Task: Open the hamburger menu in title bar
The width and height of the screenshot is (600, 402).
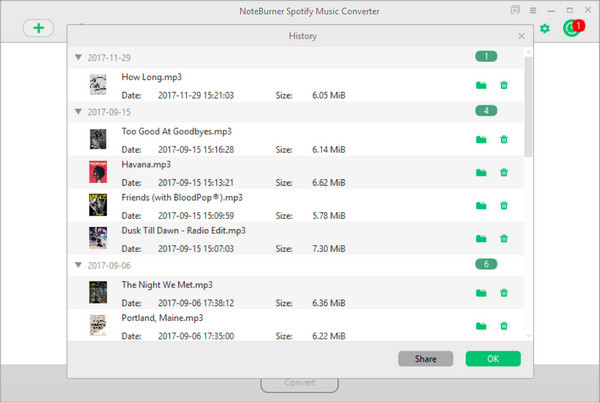Action: 533,11
